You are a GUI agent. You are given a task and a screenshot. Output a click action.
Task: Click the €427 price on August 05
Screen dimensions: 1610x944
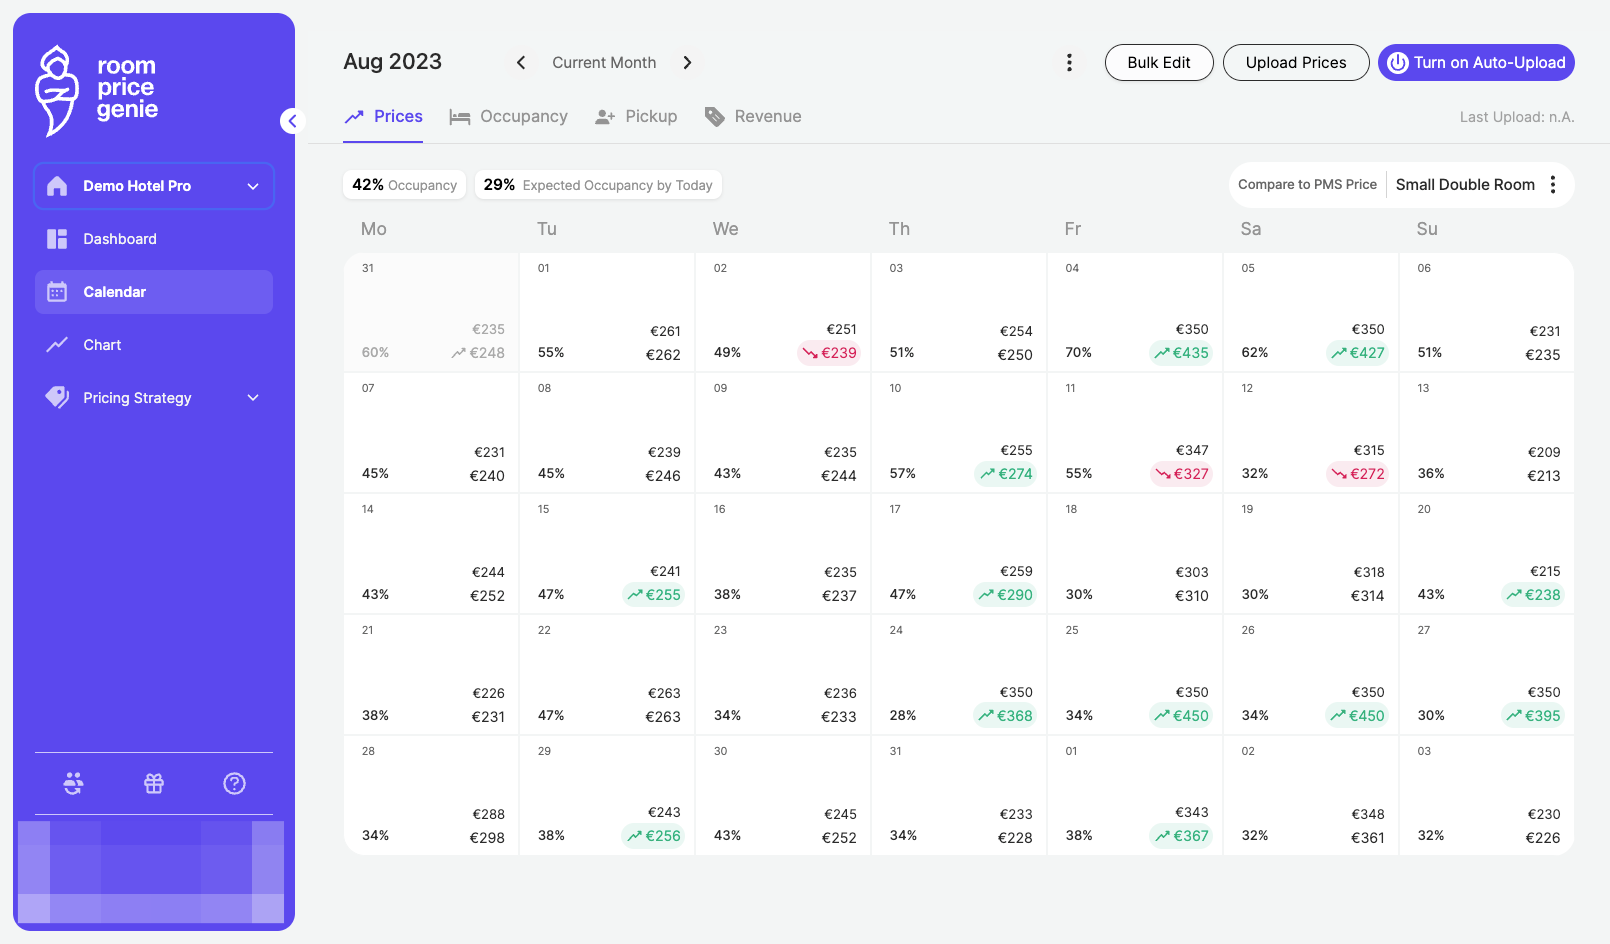1357,353
